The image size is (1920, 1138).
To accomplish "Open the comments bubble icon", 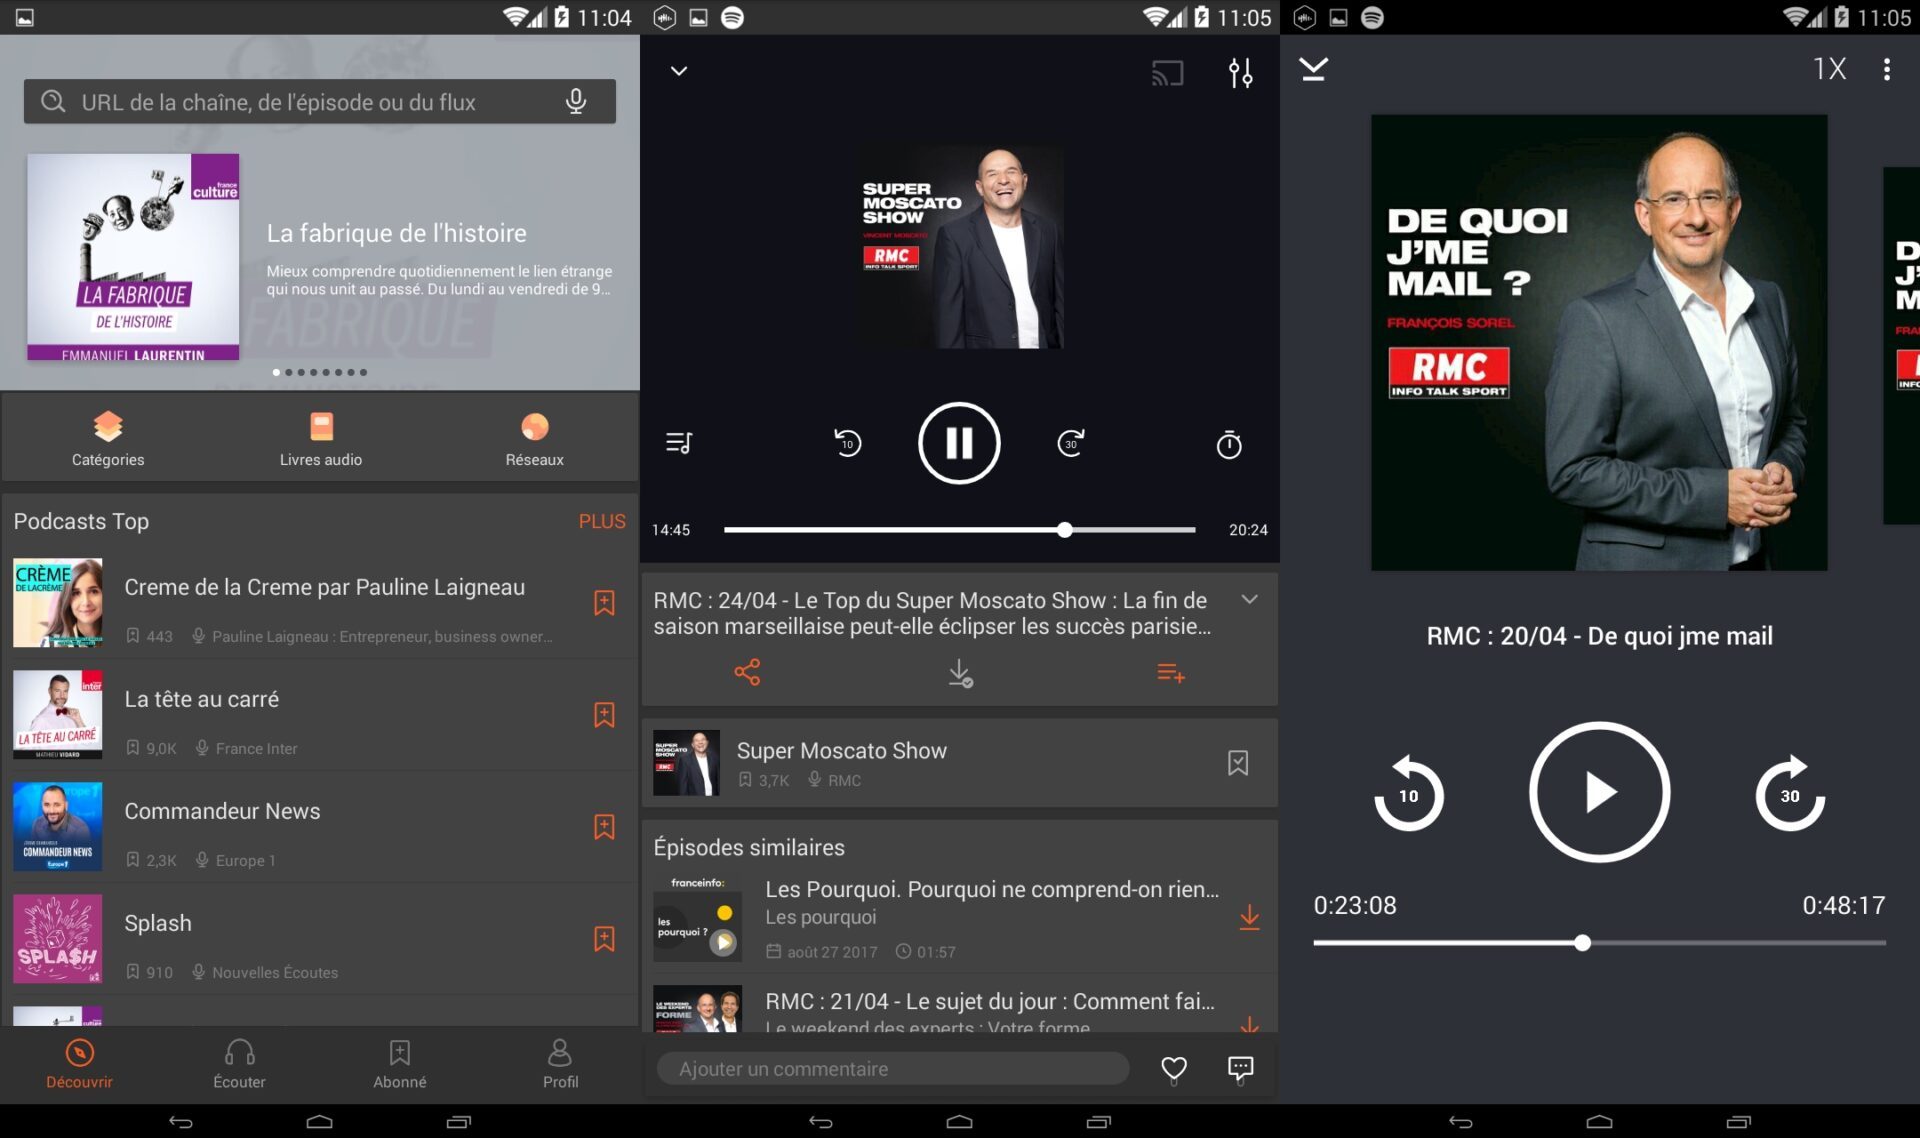I will point(1240,1069).
